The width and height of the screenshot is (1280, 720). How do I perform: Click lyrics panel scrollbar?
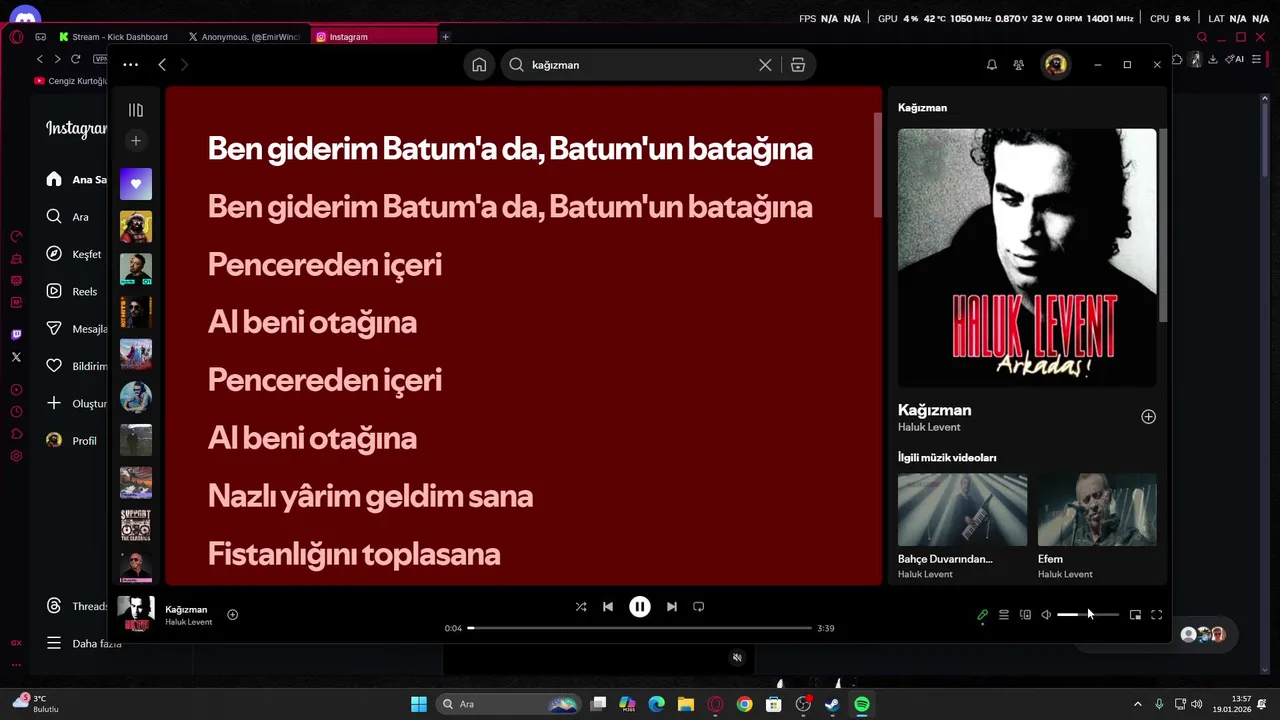click(878, 165)
